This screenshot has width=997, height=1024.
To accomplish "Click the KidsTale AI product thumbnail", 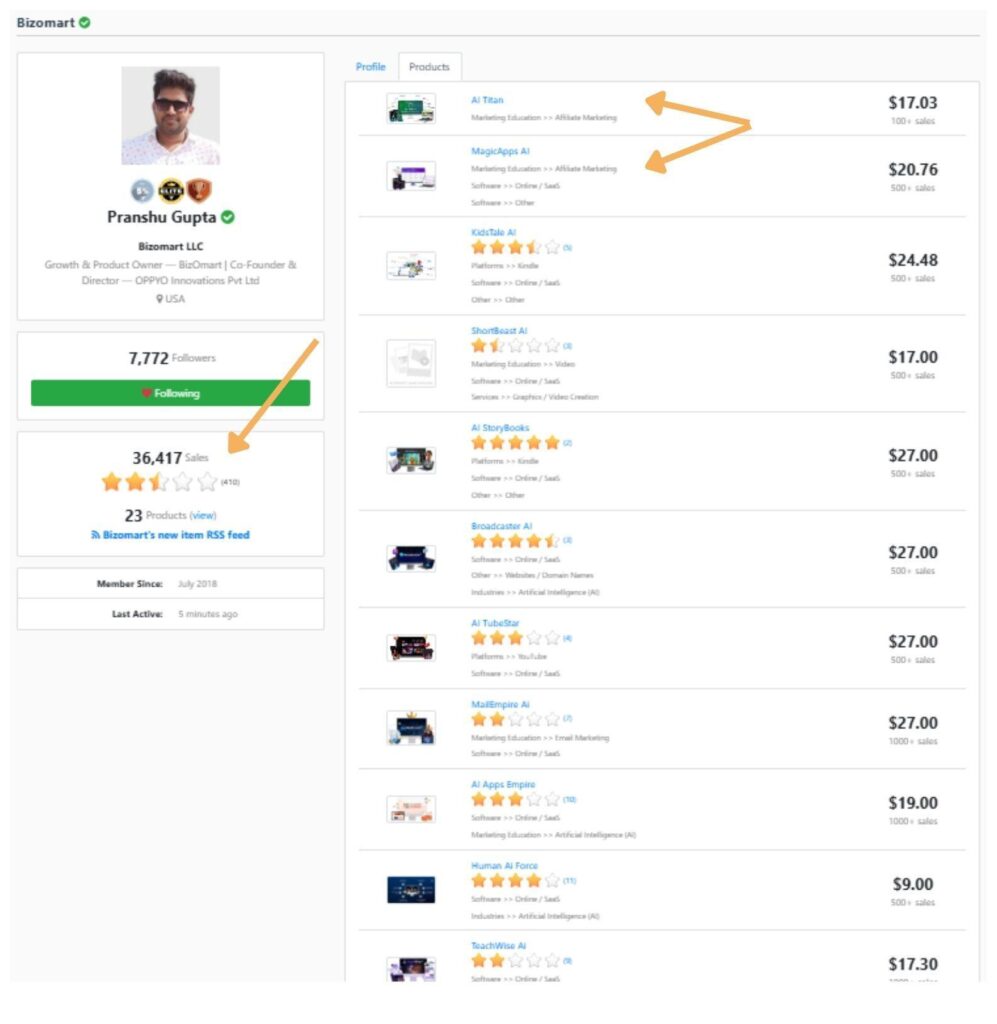I will 411,265.
